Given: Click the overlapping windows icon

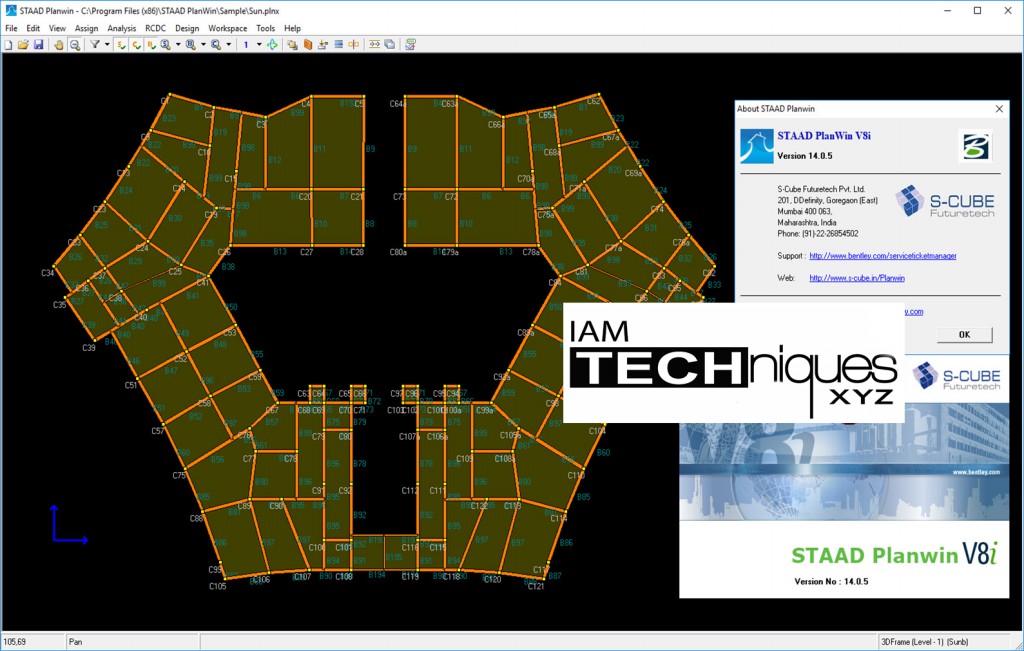Looking at the screenshot, I should click(389, 44).
